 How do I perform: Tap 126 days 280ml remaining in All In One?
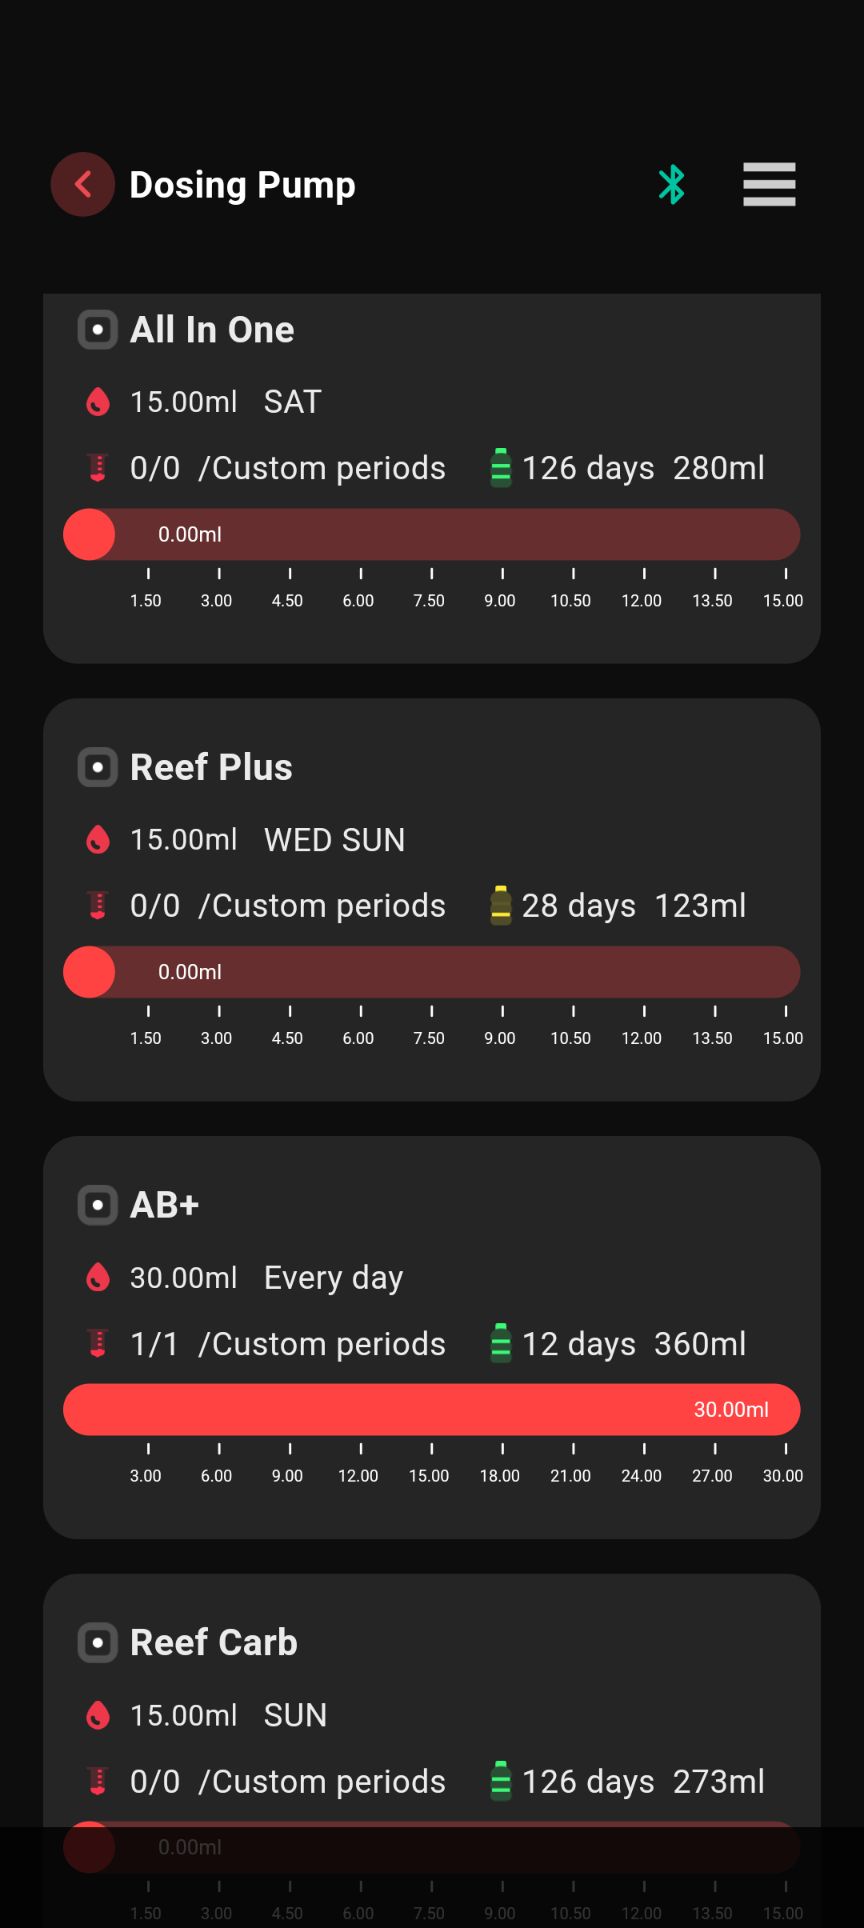pyautogui.click(x=643, y=468)
